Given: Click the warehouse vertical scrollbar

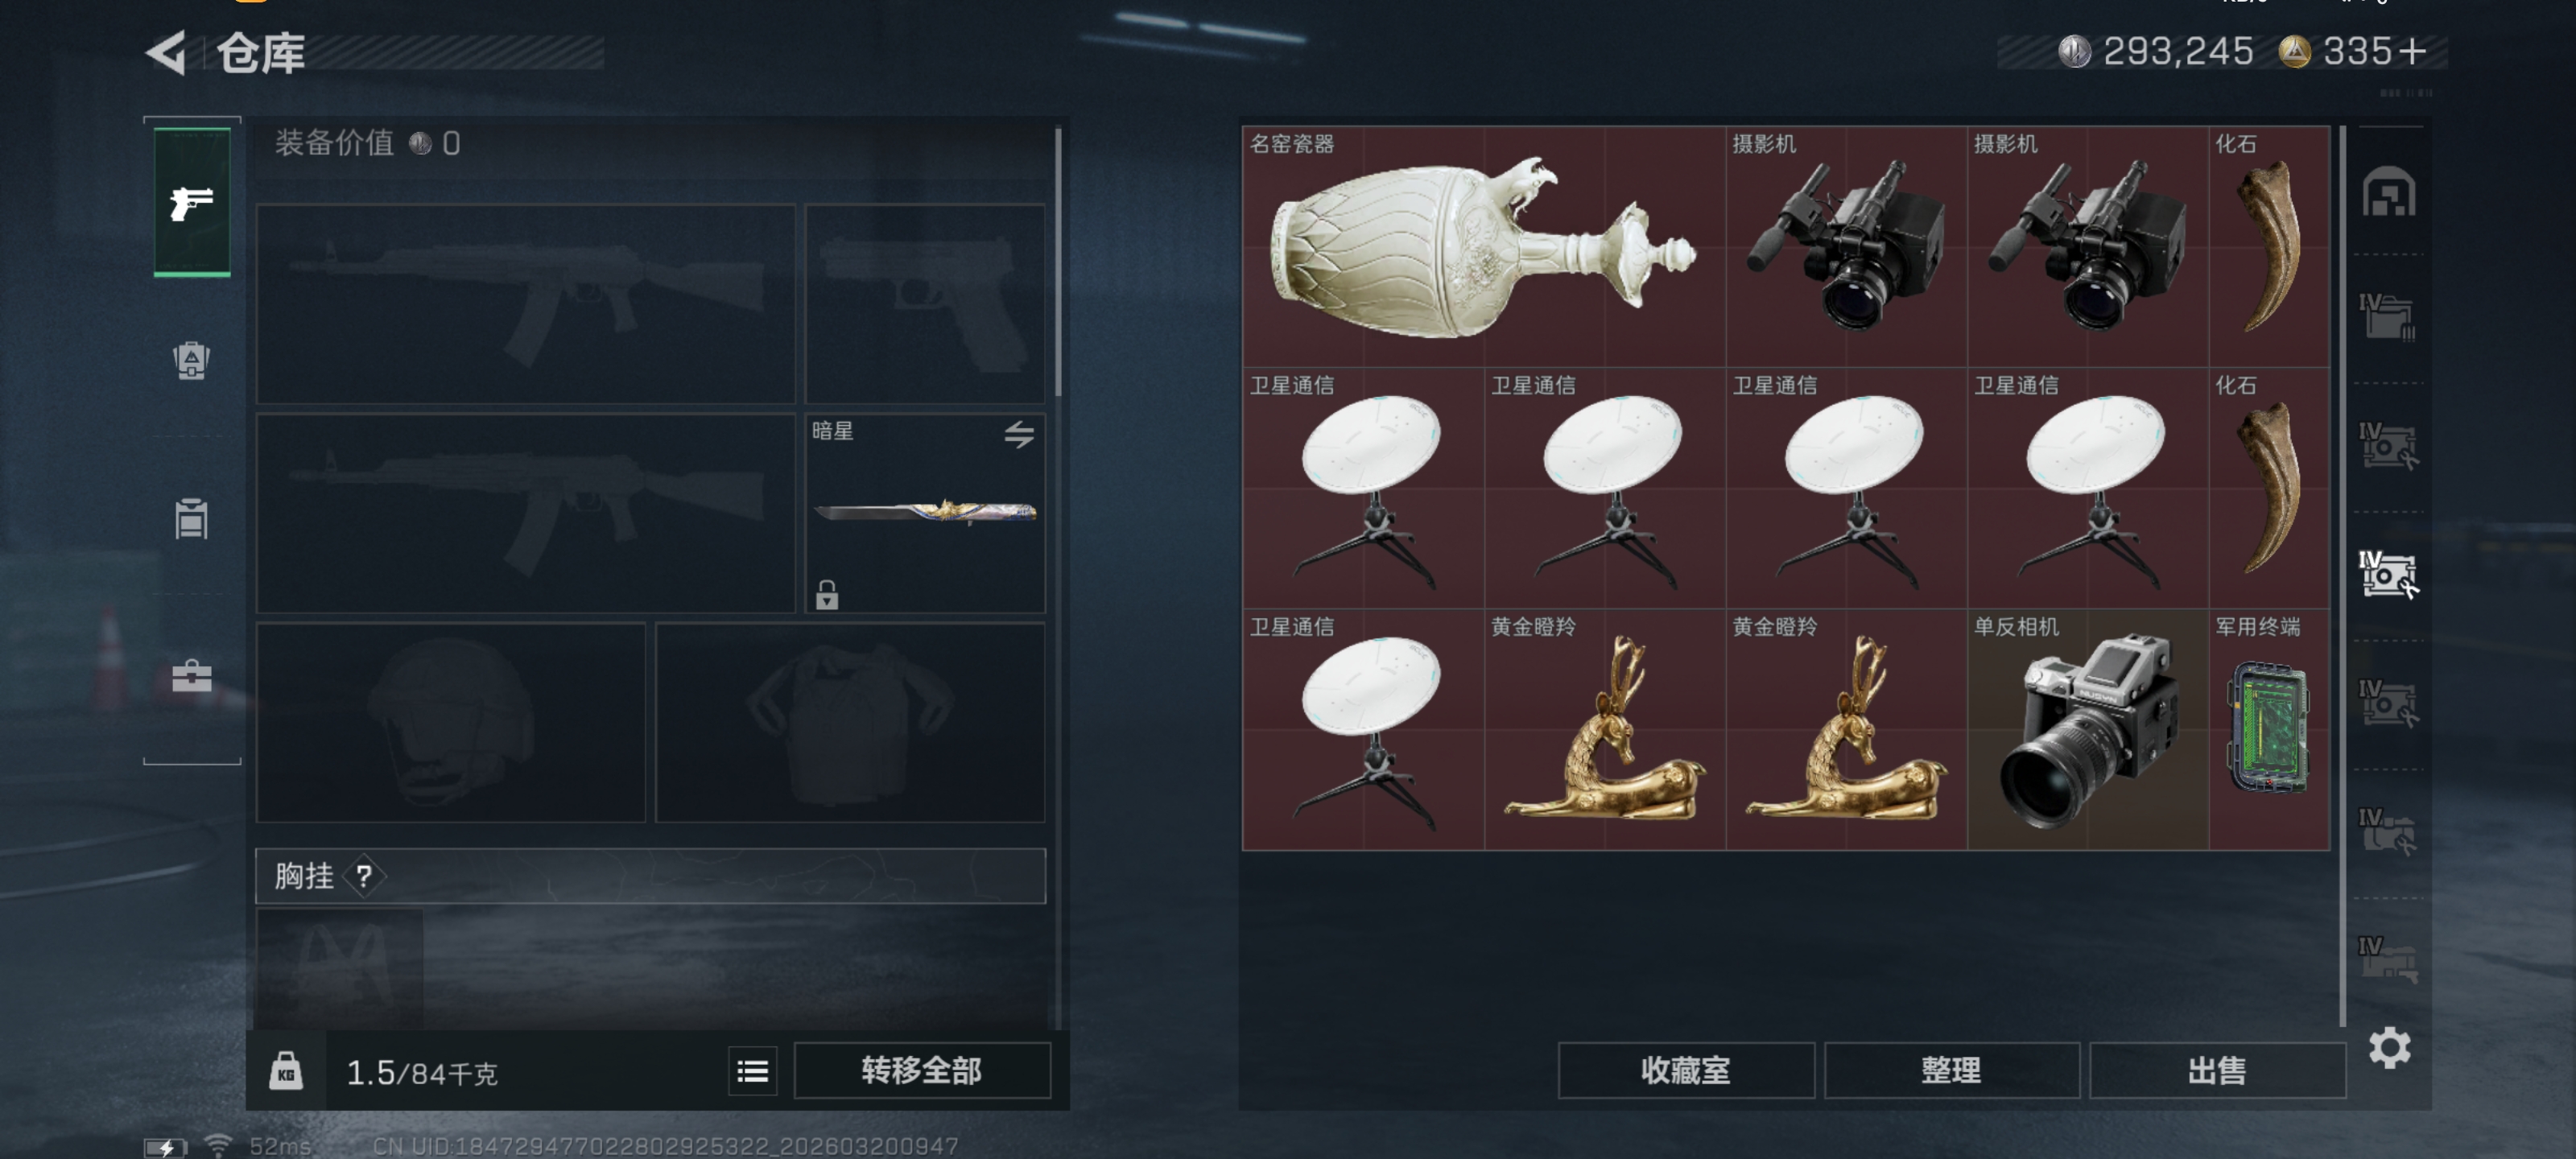Looking at the screenshot, I should pyautogui.click(x=2342, y=575).
